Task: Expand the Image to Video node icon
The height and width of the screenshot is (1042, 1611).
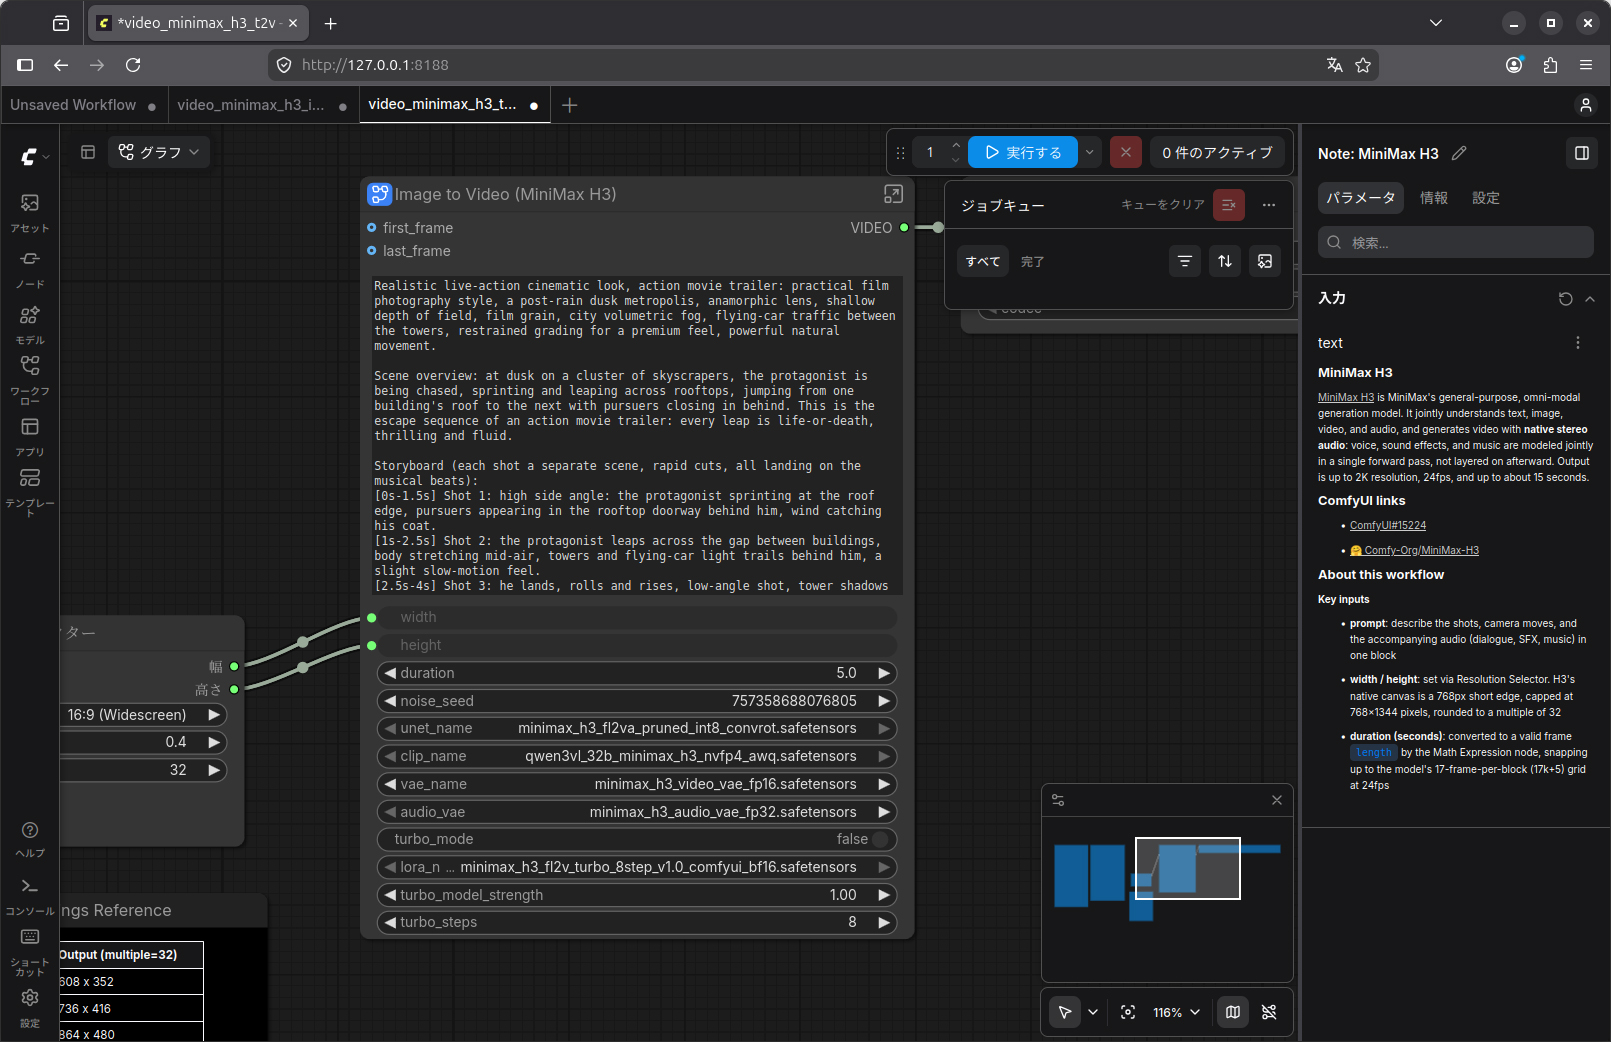Action: [893, 194]
